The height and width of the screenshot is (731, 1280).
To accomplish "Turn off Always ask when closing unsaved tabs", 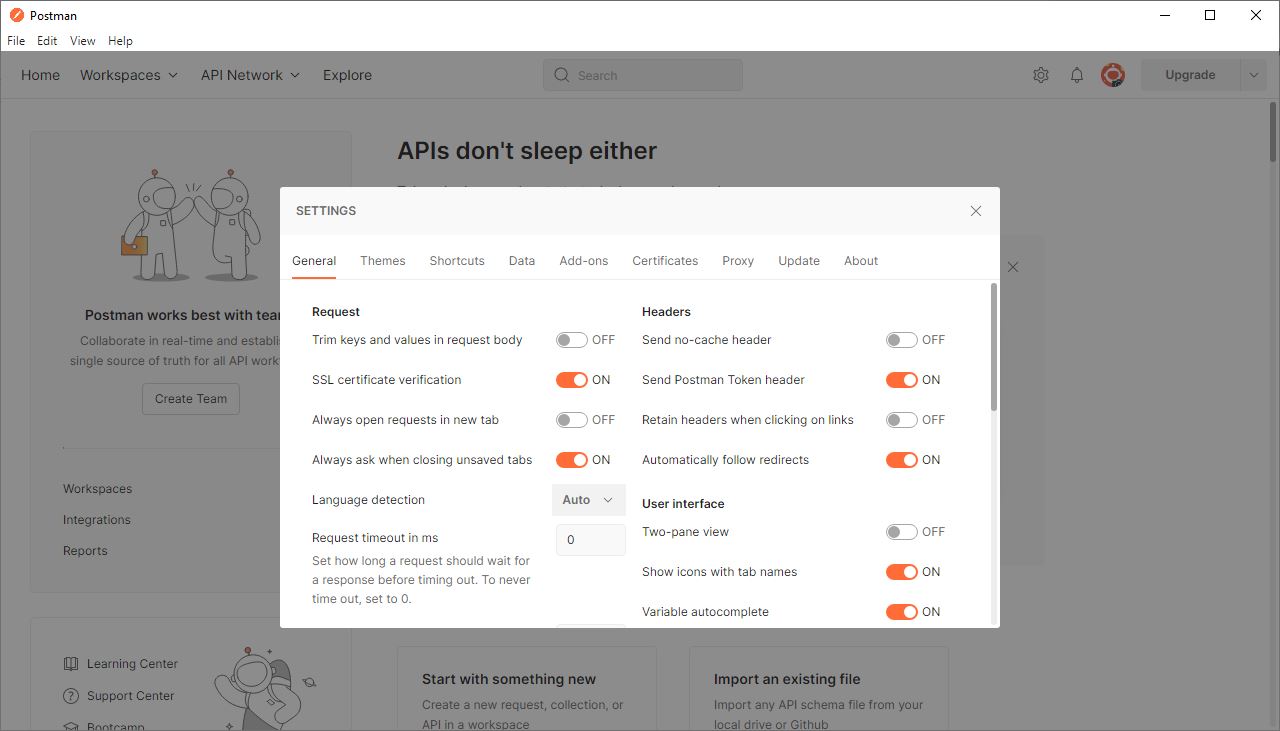I will point(572,460).
